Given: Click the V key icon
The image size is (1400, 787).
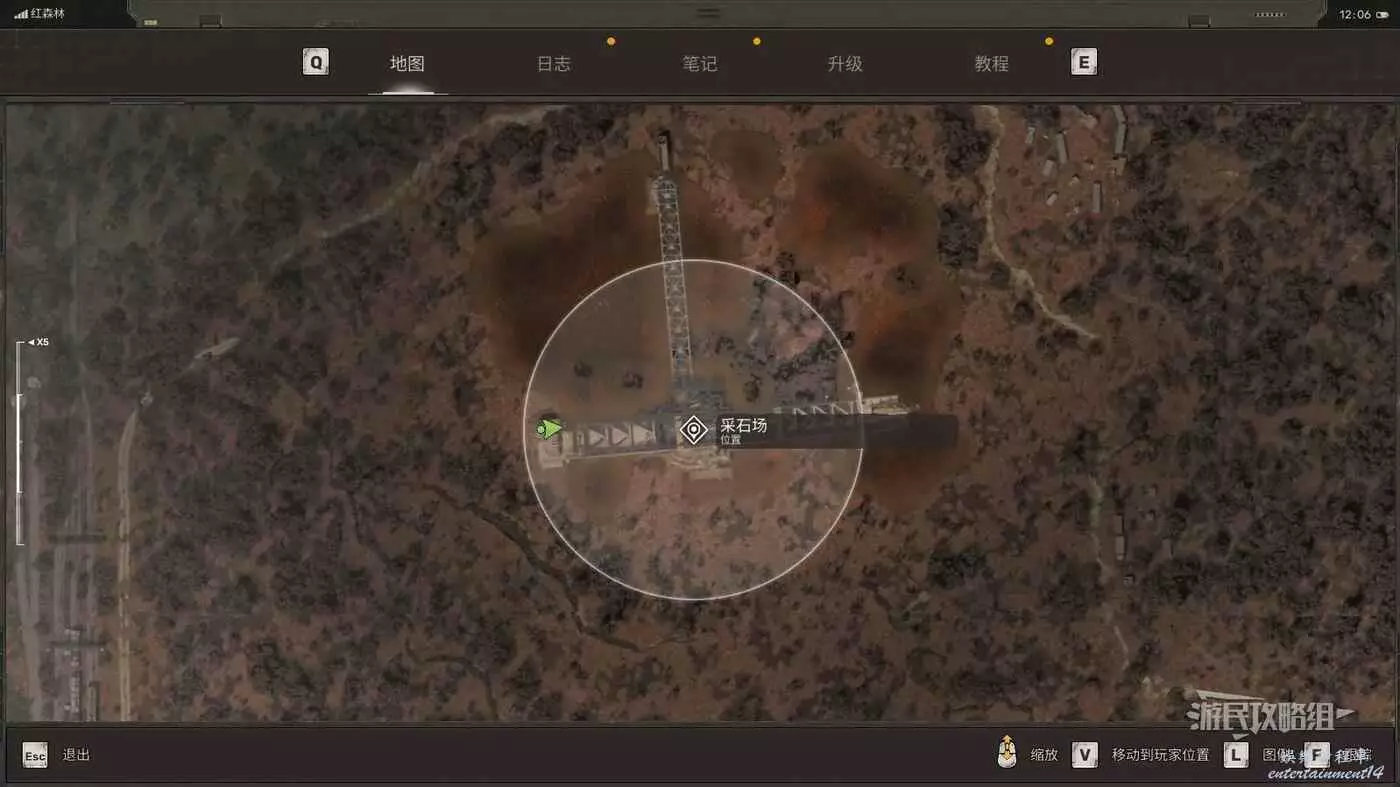Looking at the screenshot, I should pyautogui.click(x=1084, y=755).
